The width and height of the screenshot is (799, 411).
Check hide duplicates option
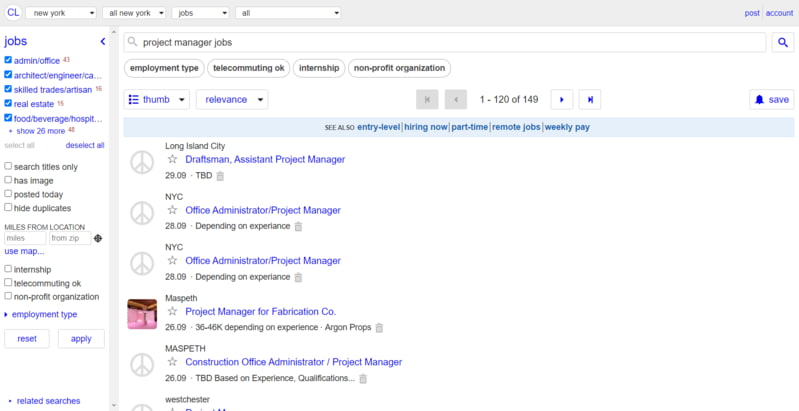tap(8, 207)
